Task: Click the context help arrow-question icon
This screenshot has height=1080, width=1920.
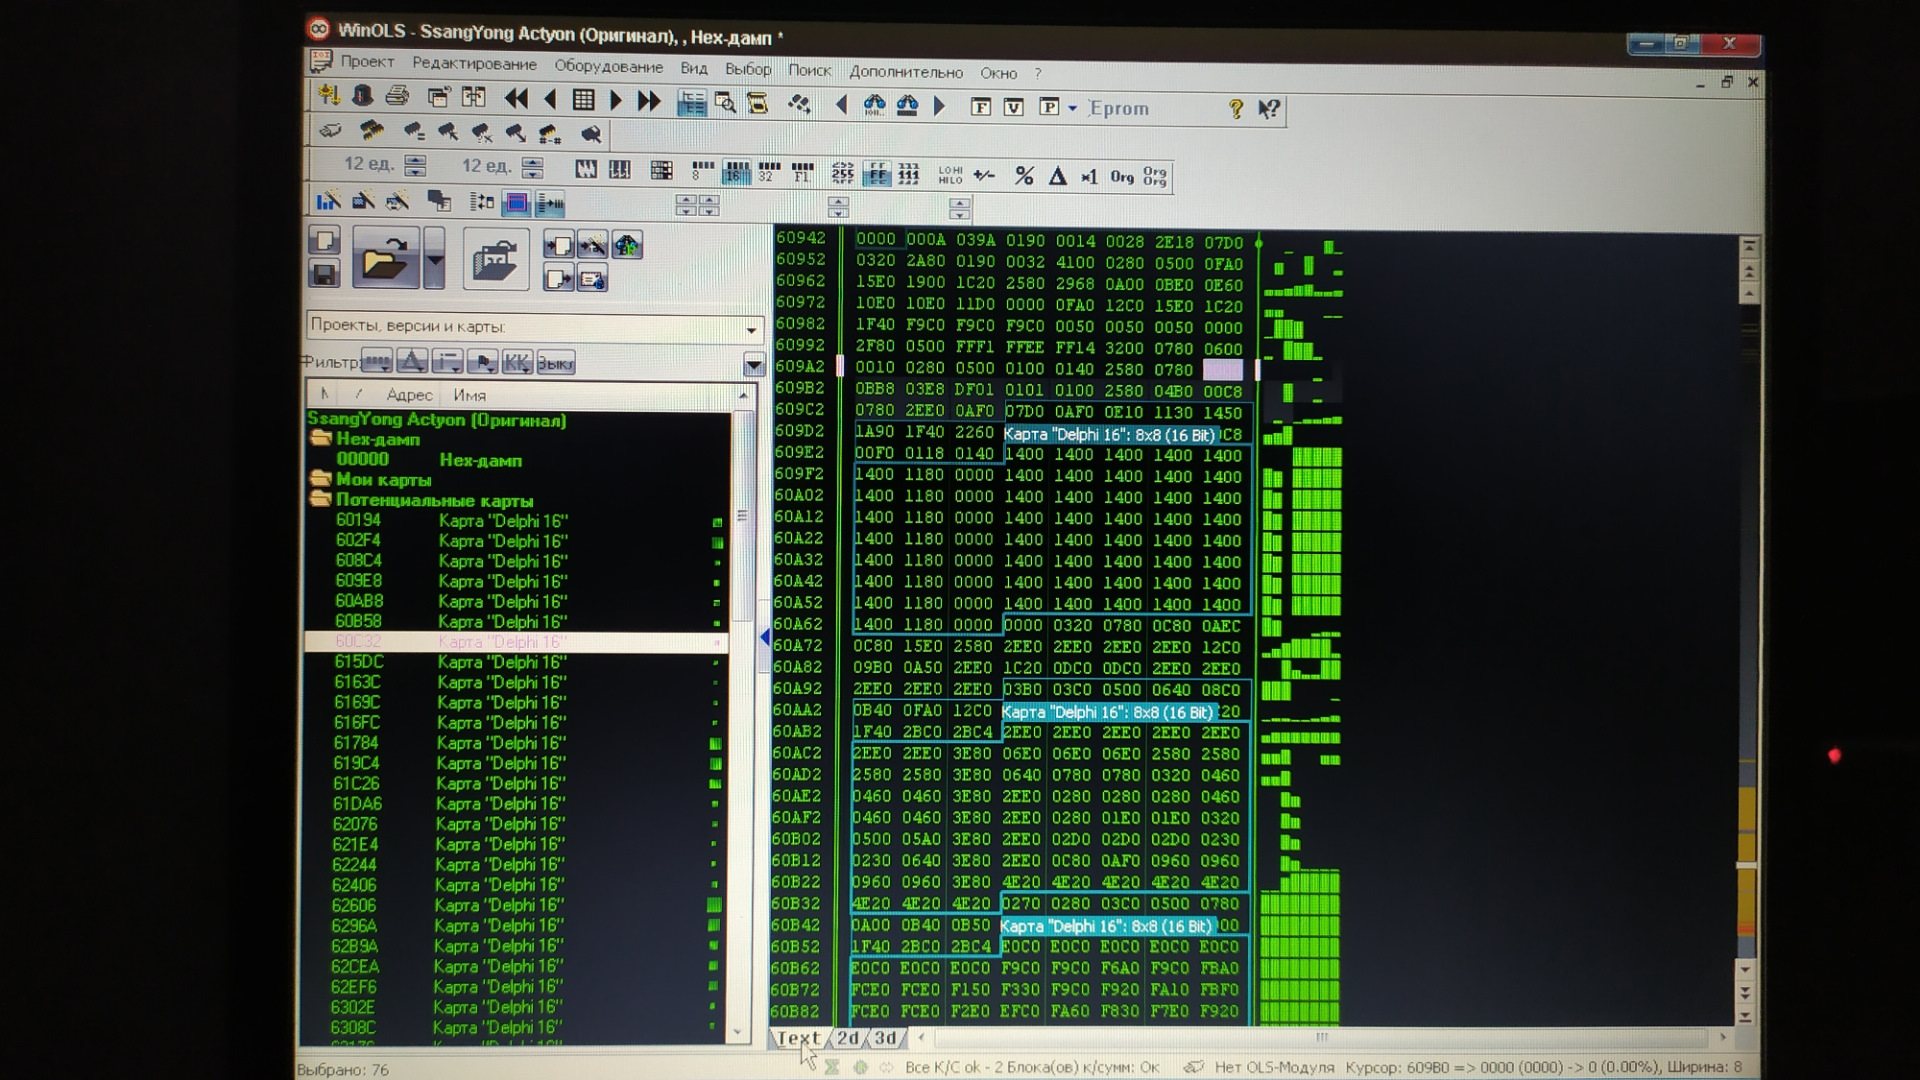Action: tap(1269, 109)
